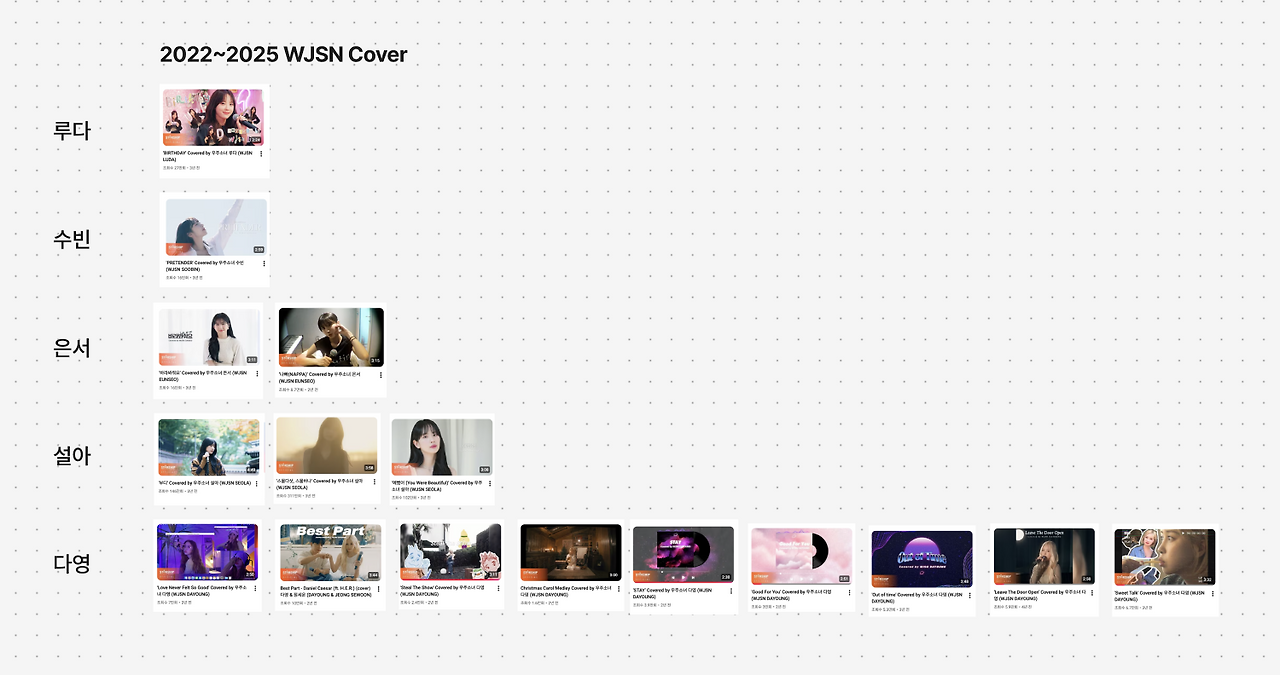Select the '루다' row label
The height and width of the screenshot is (675, 1280).
72,130
